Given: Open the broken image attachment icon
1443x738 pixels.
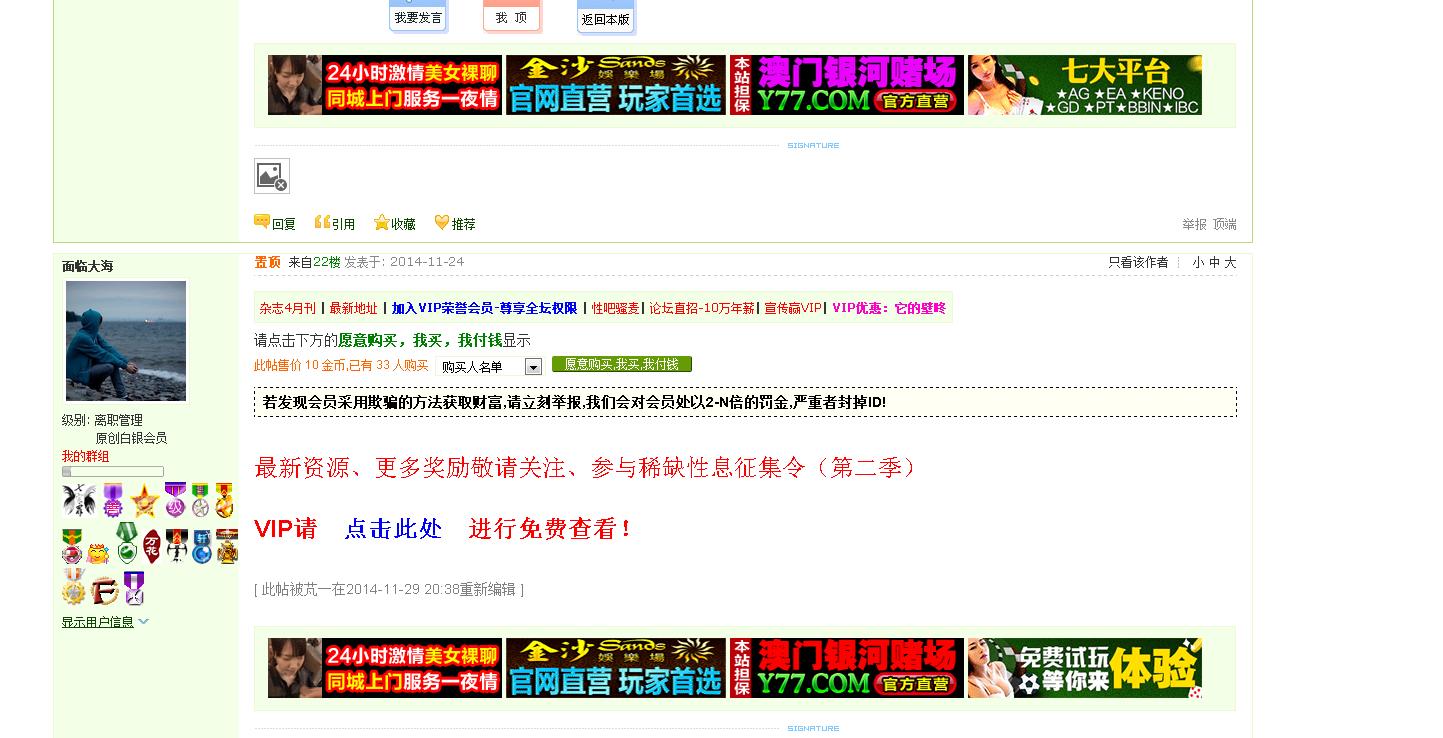Looking at the screenshot, I should [272, 176].
